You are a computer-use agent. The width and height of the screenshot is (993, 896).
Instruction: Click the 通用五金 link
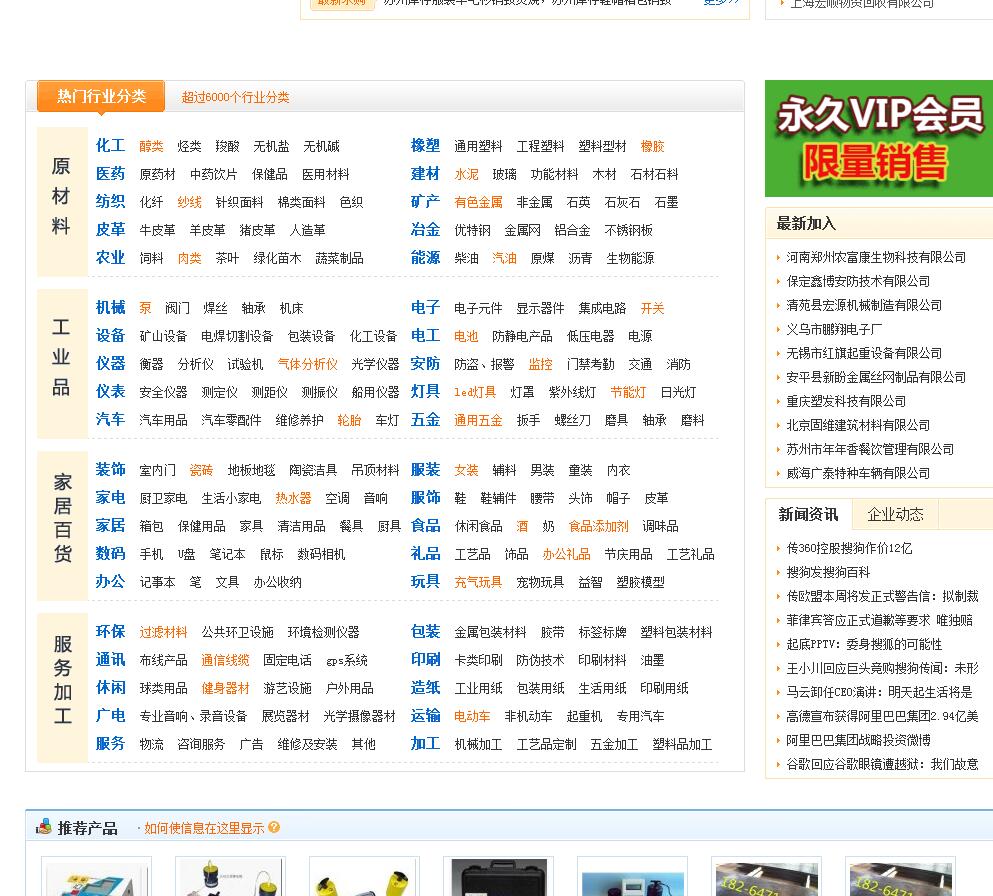tap(478, 420)
